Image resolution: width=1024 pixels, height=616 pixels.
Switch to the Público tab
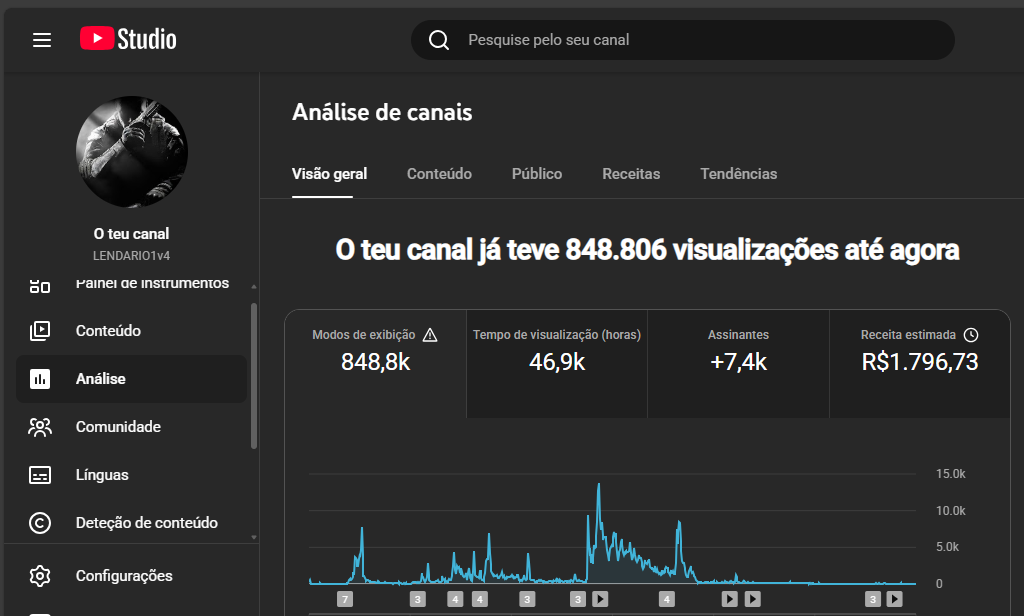[x=537, y=174]
